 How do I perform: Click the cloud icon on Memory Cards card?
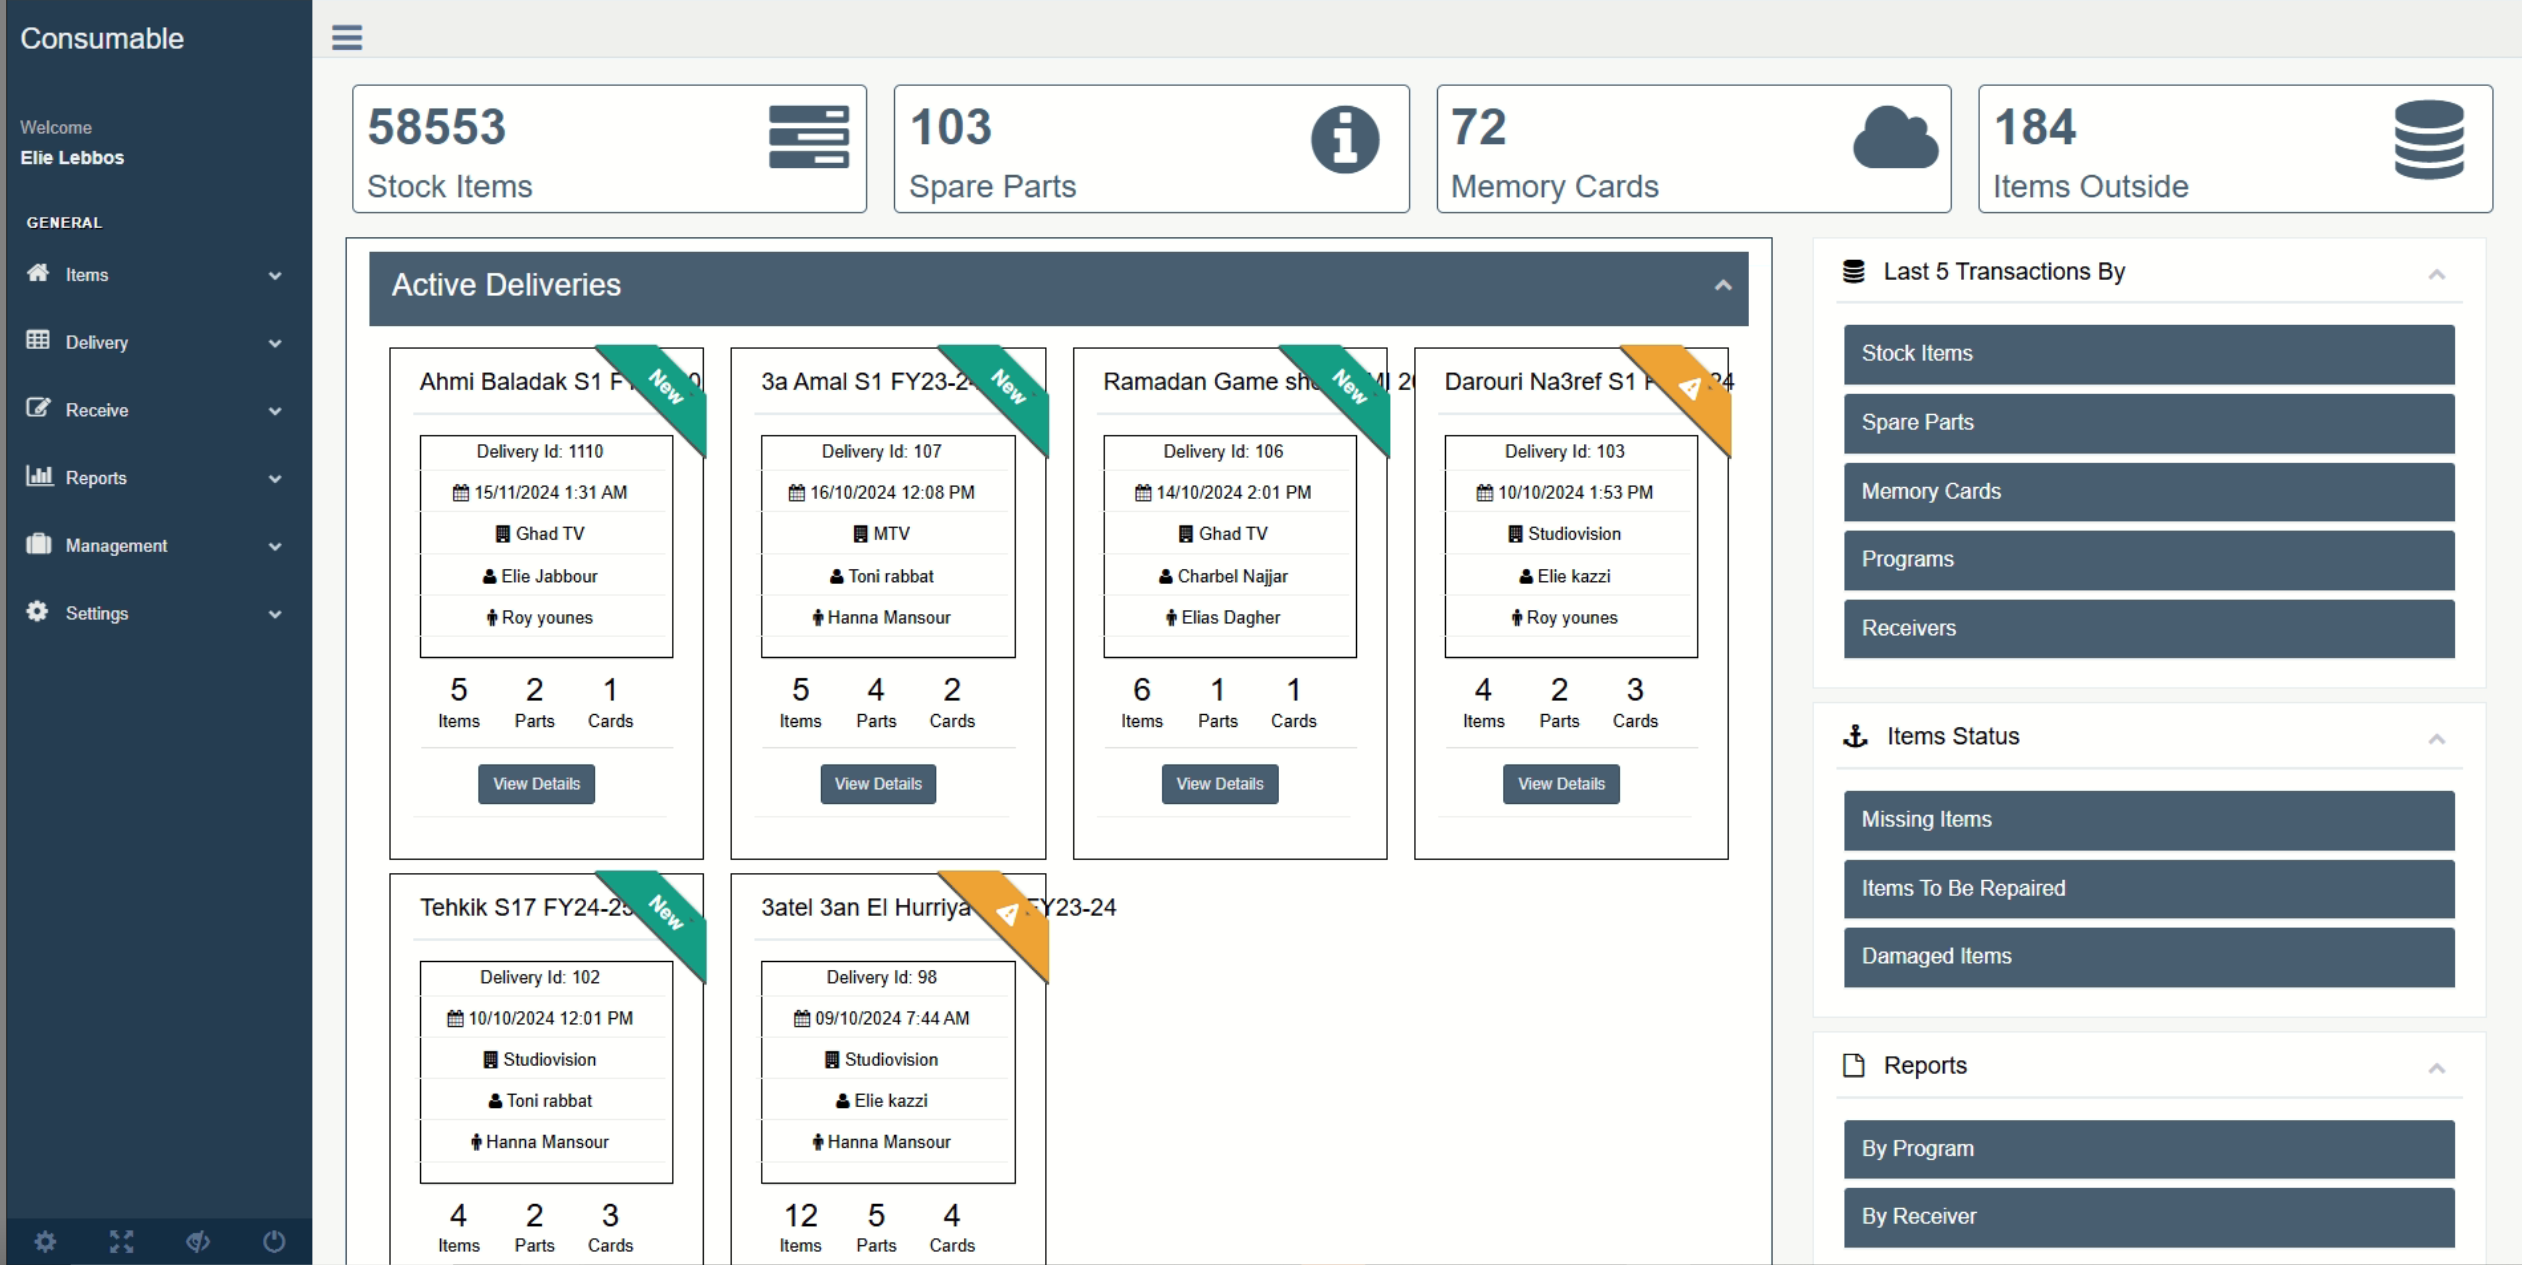pyautogui.click(x=1894, y=139)
